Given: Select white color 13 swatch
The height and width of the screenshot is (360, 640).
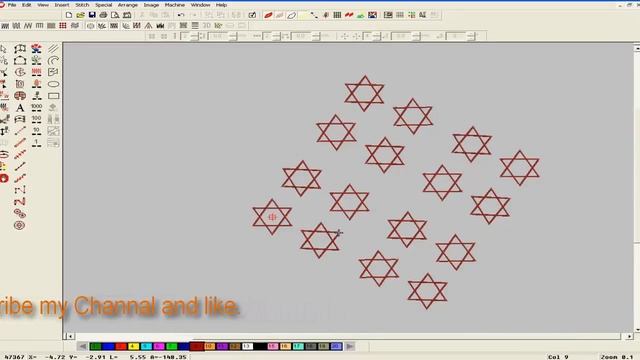Looking at the screenshot, I should 247,346.
